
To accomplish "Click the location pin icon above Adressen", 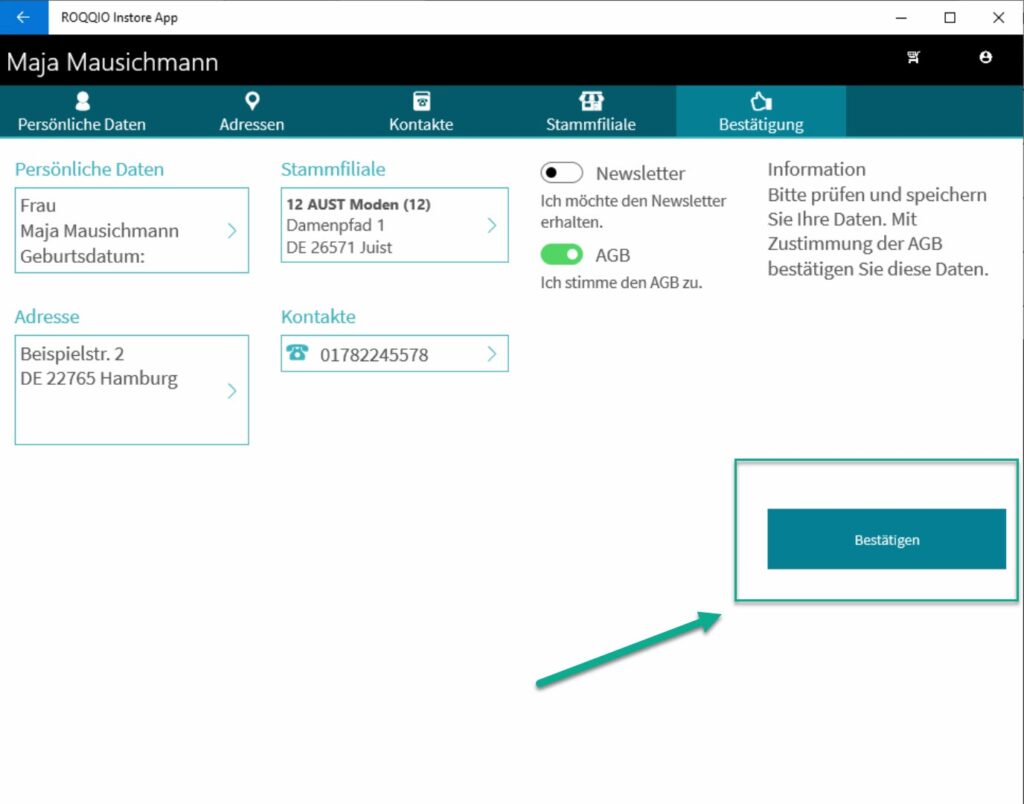I will (x=252, y=101).
